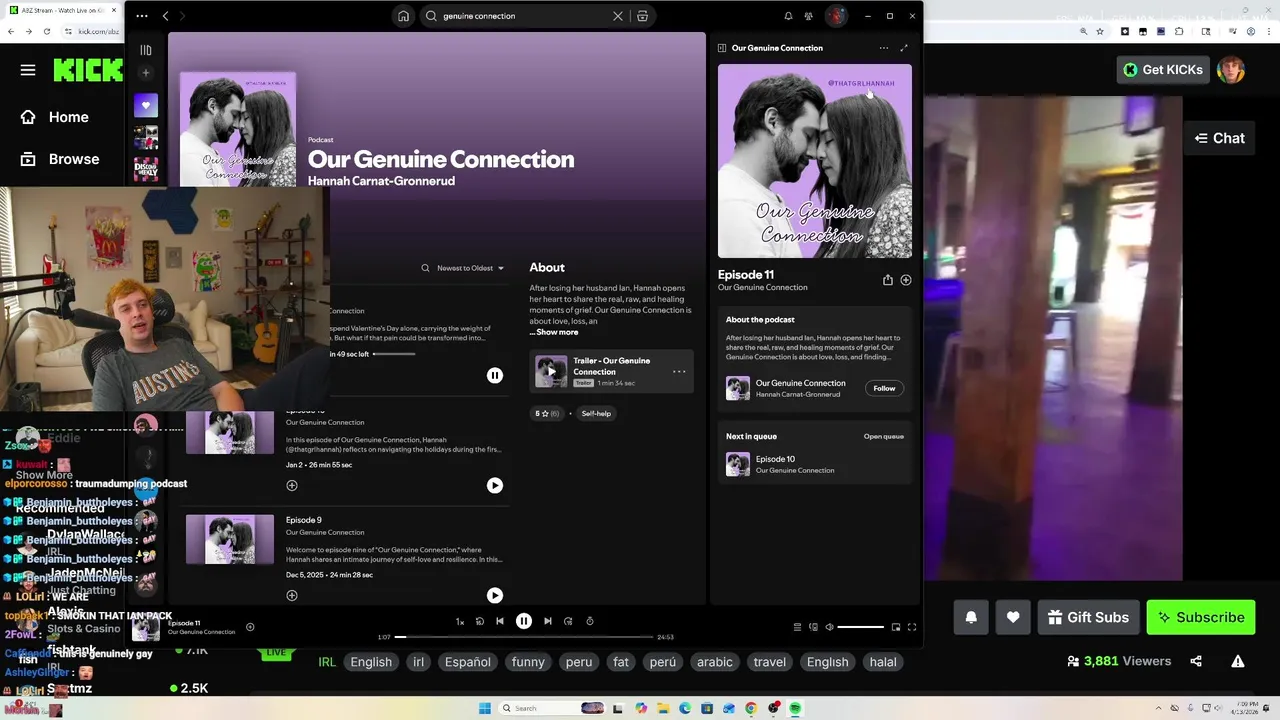Open Connect to a device
This screenshot has width=1280, height=720.
tap(813, 627)
